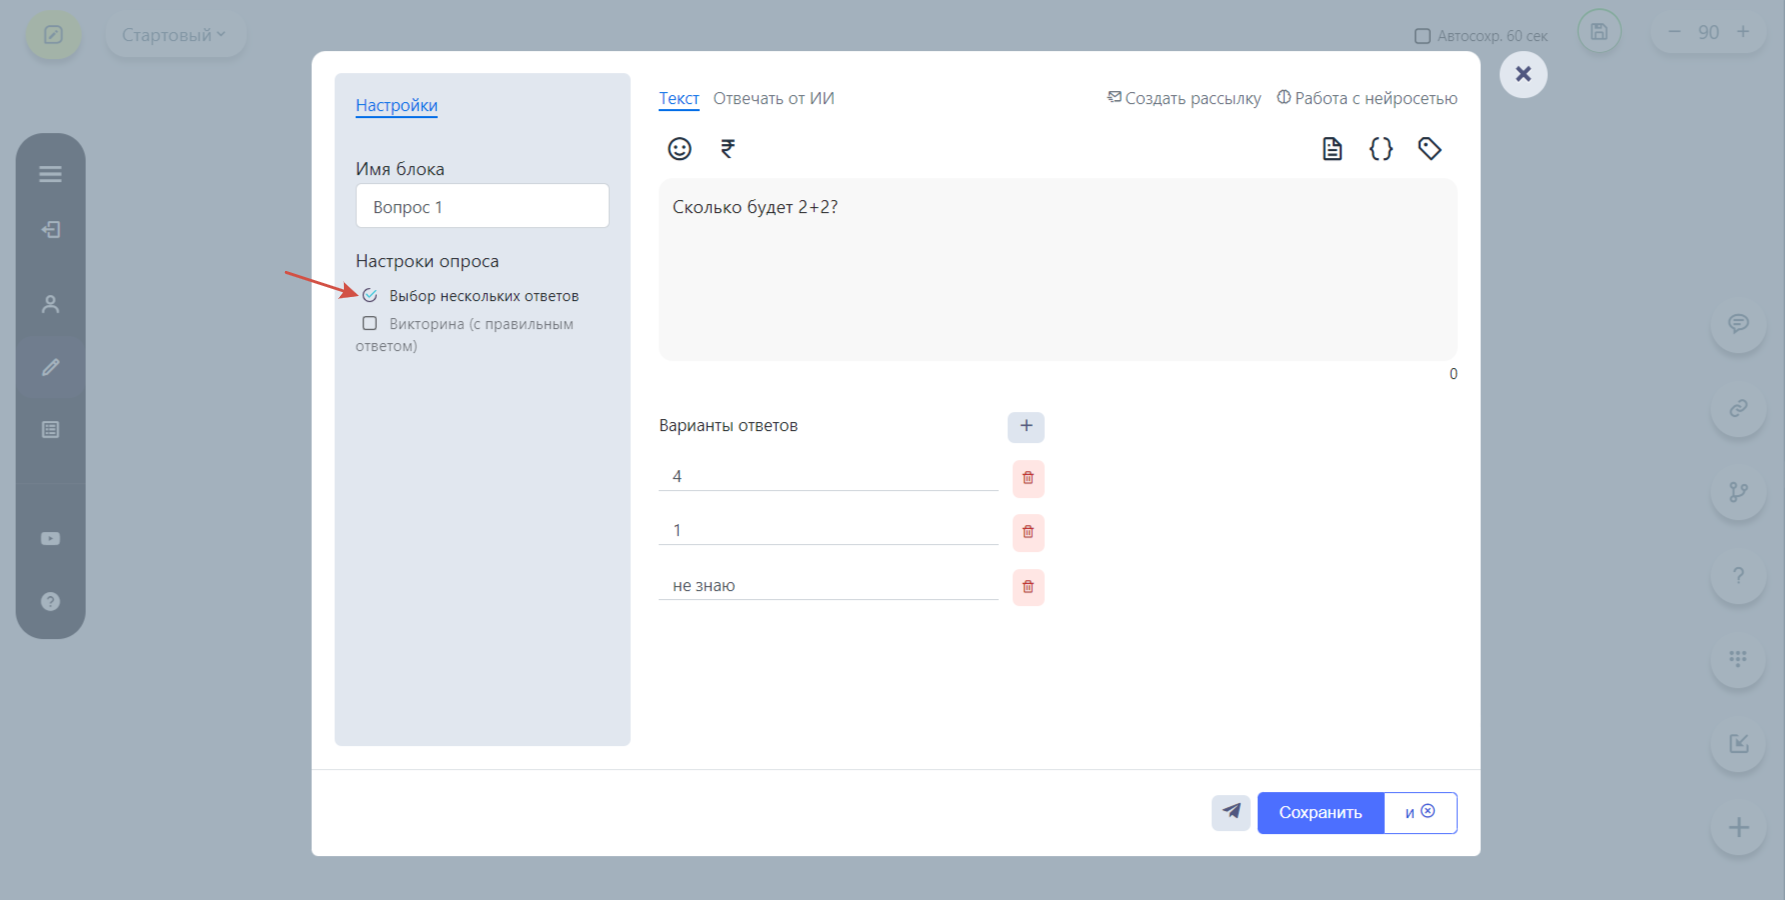Toggle 'Автосохр. 60 сек' checkbox

pos(1422,36)
